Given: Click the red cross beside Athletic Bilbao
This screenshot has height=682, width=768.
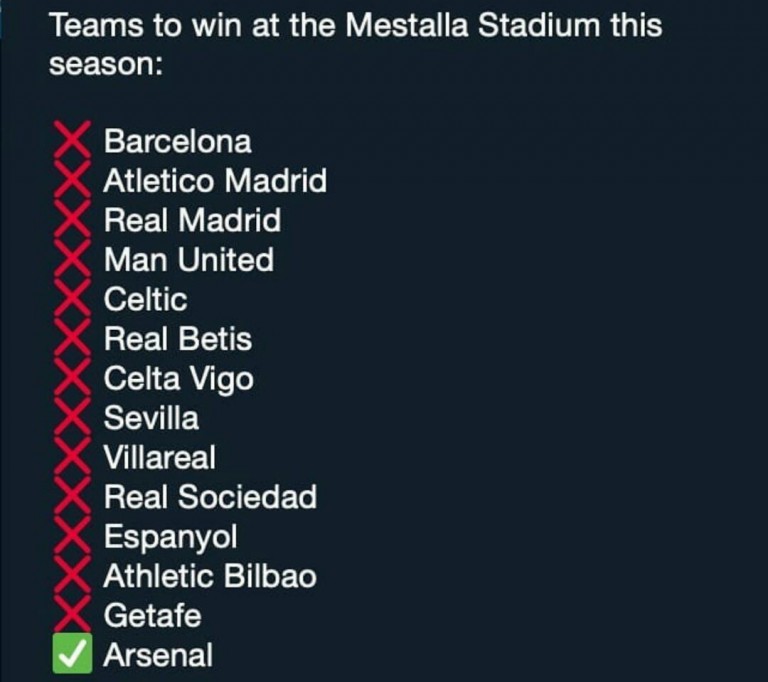Looking at the screenshot, I should pos(72,575).
